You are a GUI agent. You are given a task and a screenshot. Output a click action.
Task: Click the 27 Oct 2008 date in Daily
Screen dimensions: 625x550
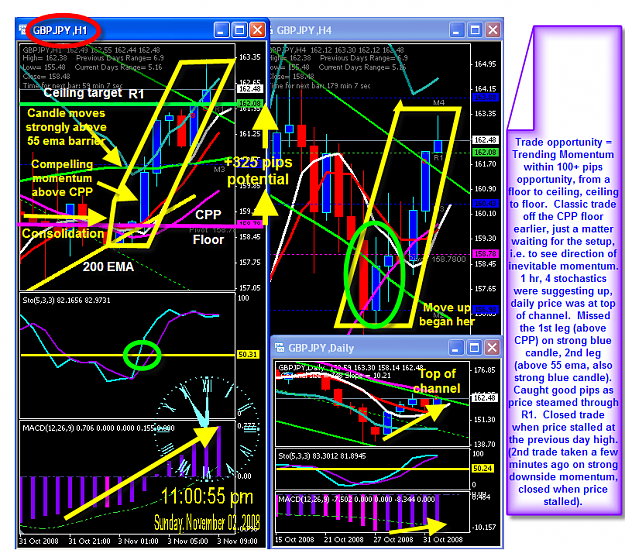tap(393, 540)
